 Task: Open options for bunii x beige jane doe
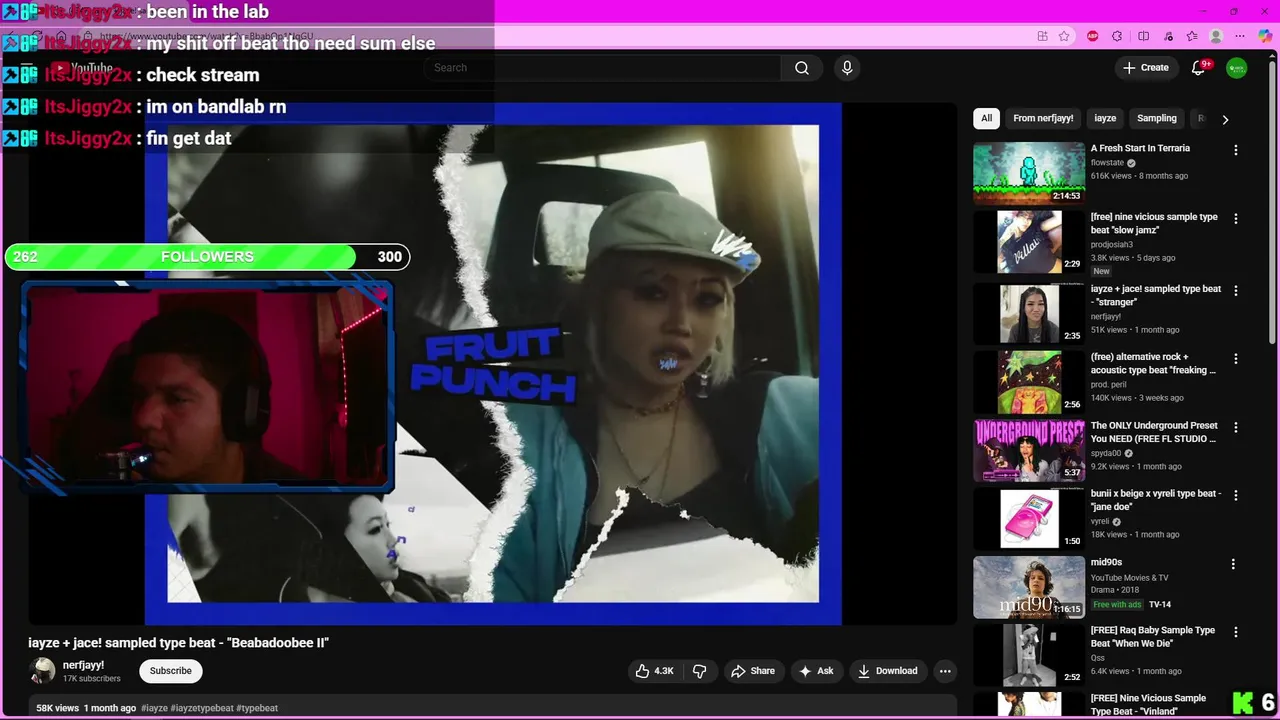1236,495
